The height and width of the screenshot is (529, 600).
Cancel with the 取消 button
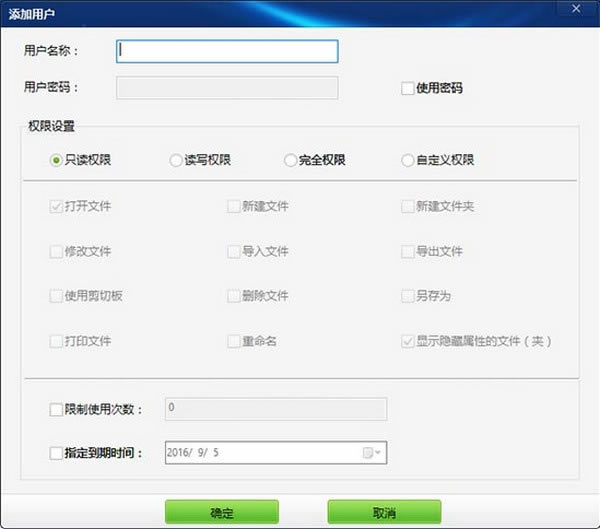[384, 512]
